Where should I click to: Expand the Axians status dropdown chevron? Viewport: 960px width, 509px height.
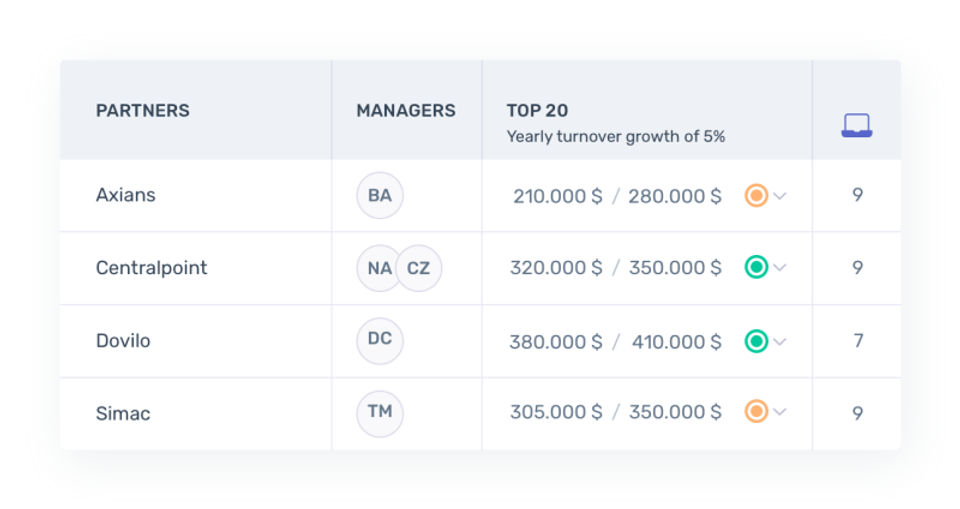[x=780, y=196]
